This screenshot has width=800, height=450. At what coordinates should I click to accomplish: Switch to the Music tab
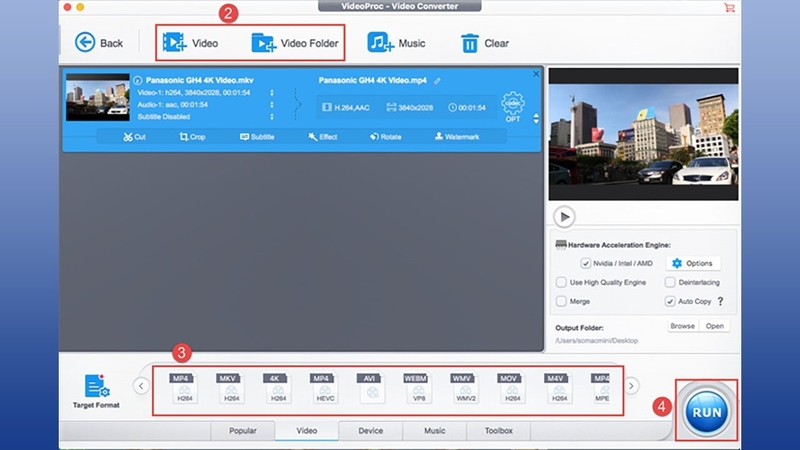(x=434, y=431)
